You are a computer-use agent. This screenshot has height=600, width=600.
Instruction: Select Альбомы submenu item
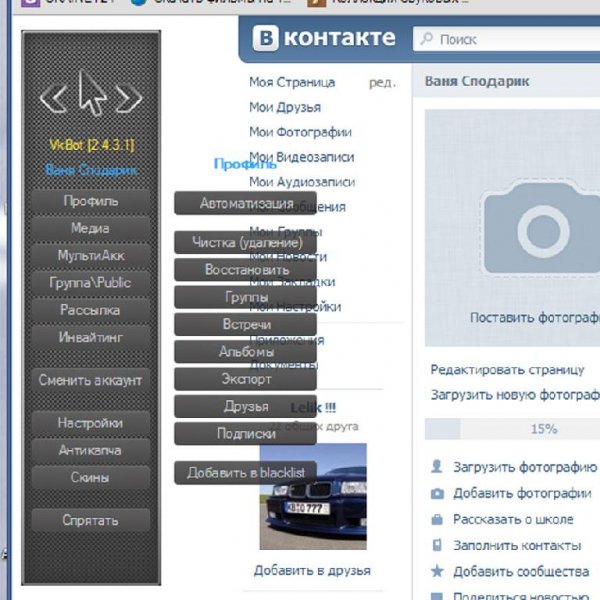coord(245,351)
